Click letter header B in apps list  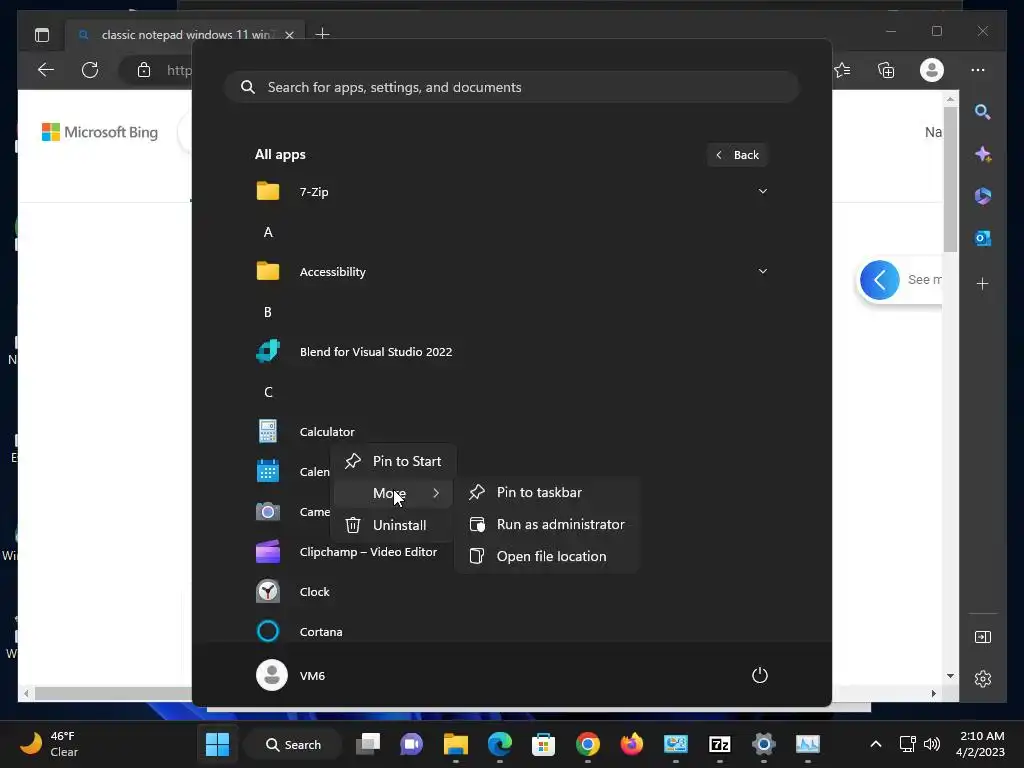(x=268, y=312)
